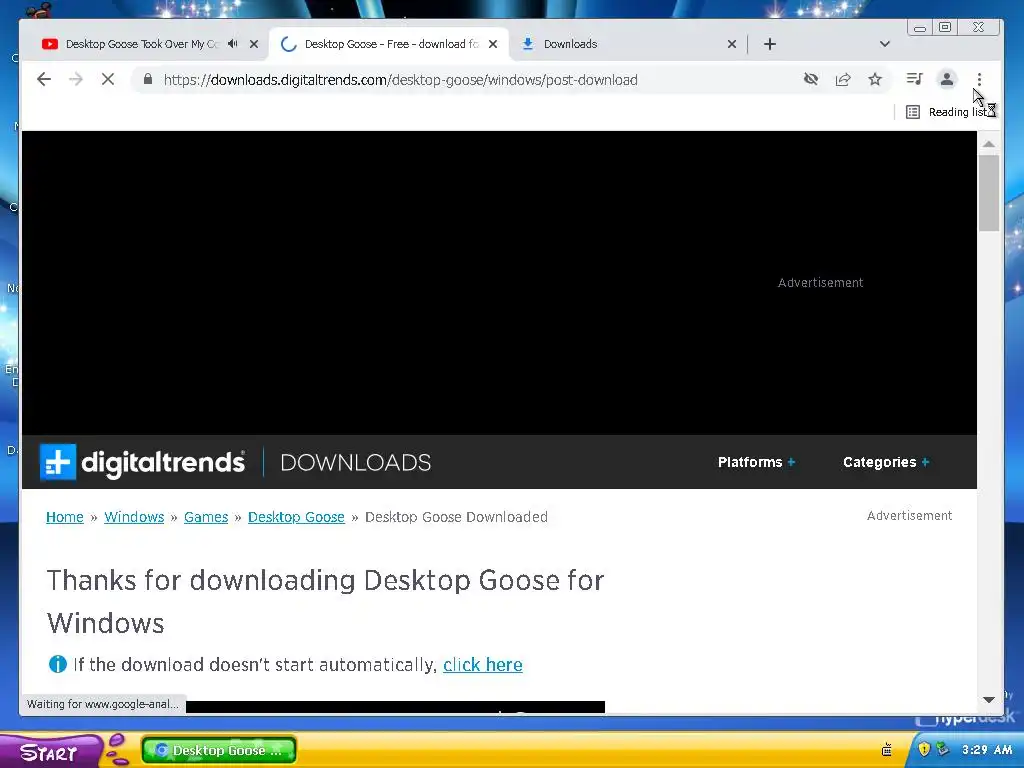
Task: Open the Chrome three-dot menu
Action: click(x=979, y=80)
